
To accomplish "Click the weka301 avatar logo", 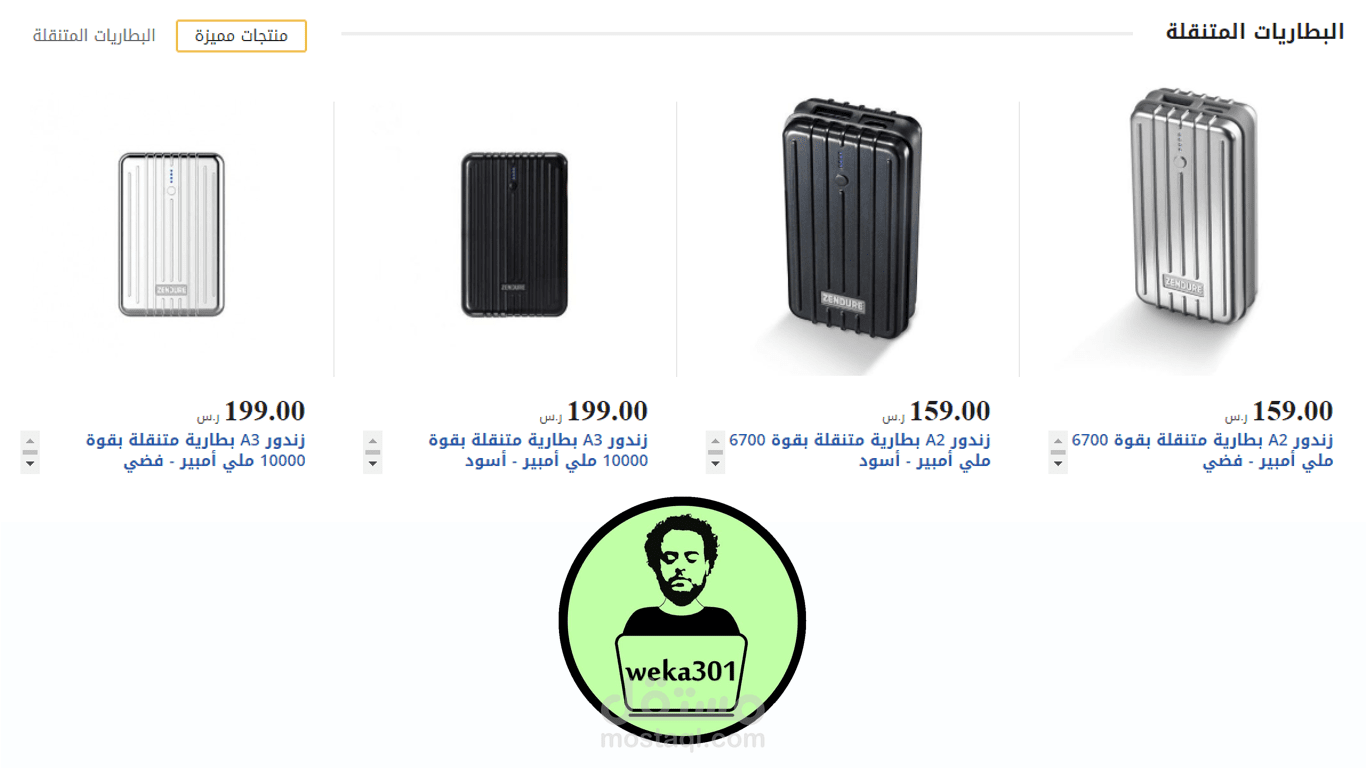I will coord(682,621).
